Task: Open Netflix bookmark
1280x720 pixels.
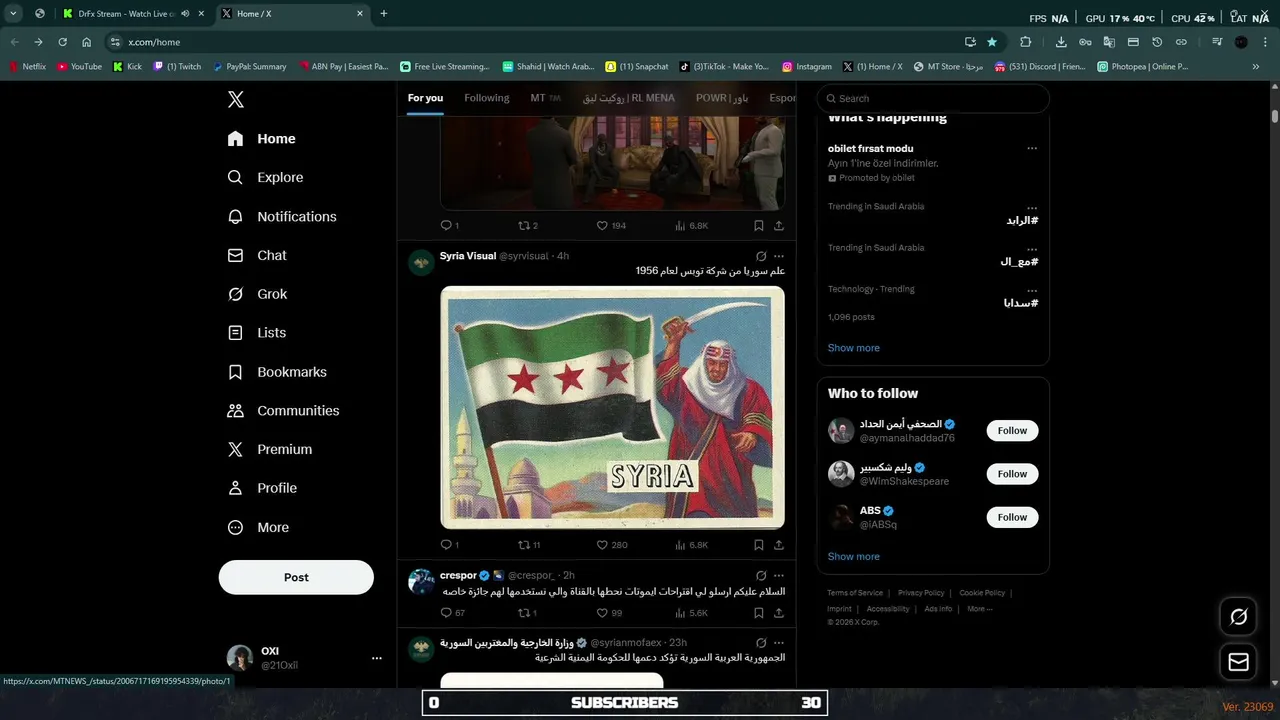Action: [x=27, y=67]
